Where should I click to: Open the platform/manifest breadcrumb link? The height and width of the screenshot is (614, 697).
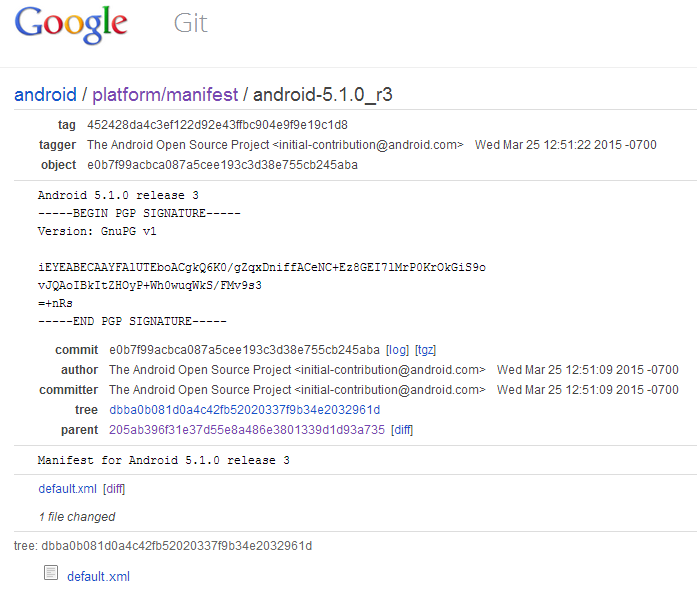(x=165, y=95)
